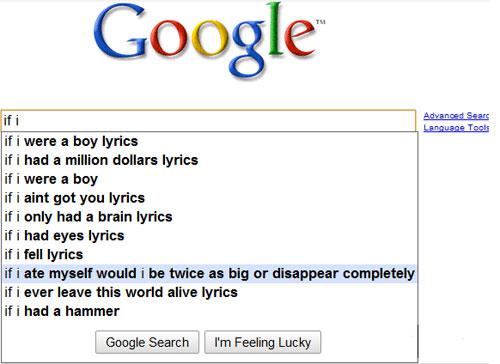Select suggestion 'if i had a million dollars lyrics'
Viewport: 500px width, 364px height.
tap(210, 160)
